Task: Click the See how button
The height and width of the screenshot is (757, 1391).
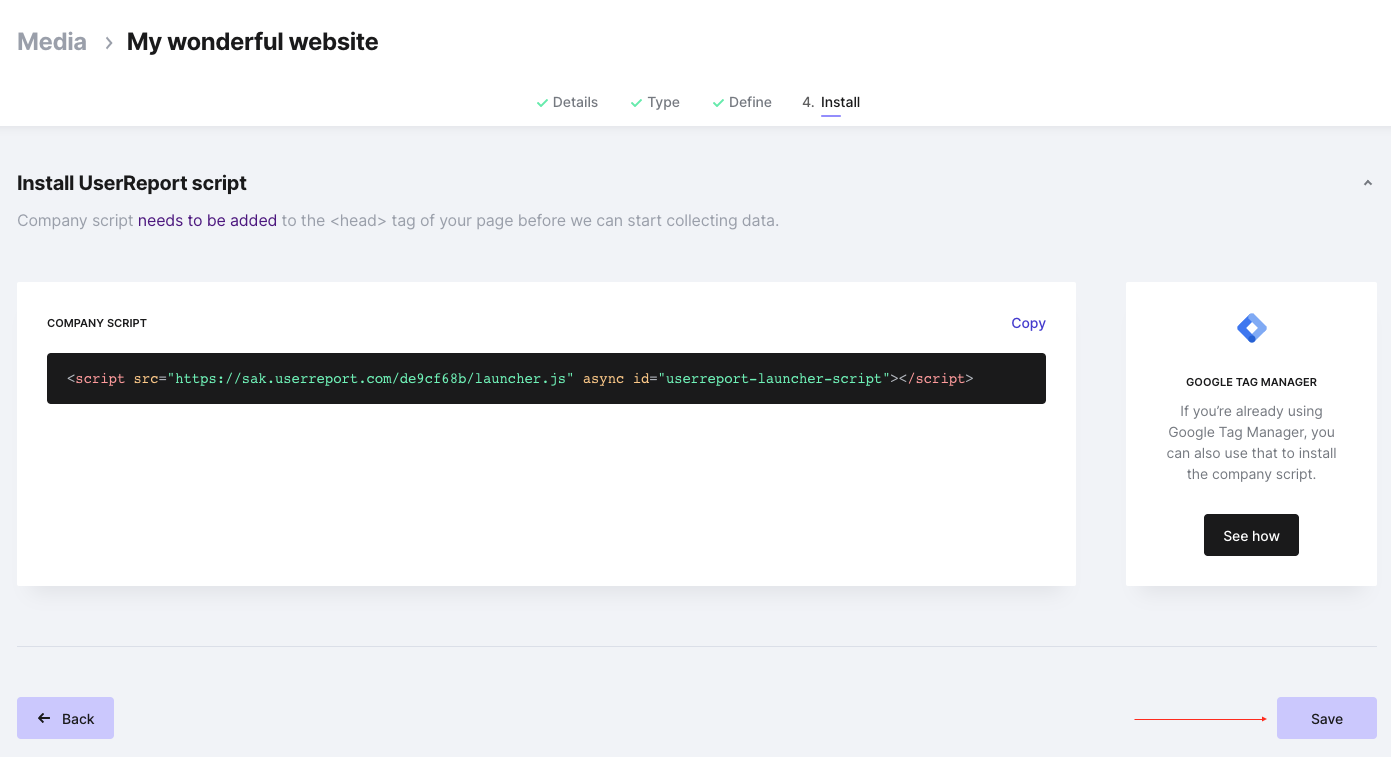Action: [x=1251, y=536]
